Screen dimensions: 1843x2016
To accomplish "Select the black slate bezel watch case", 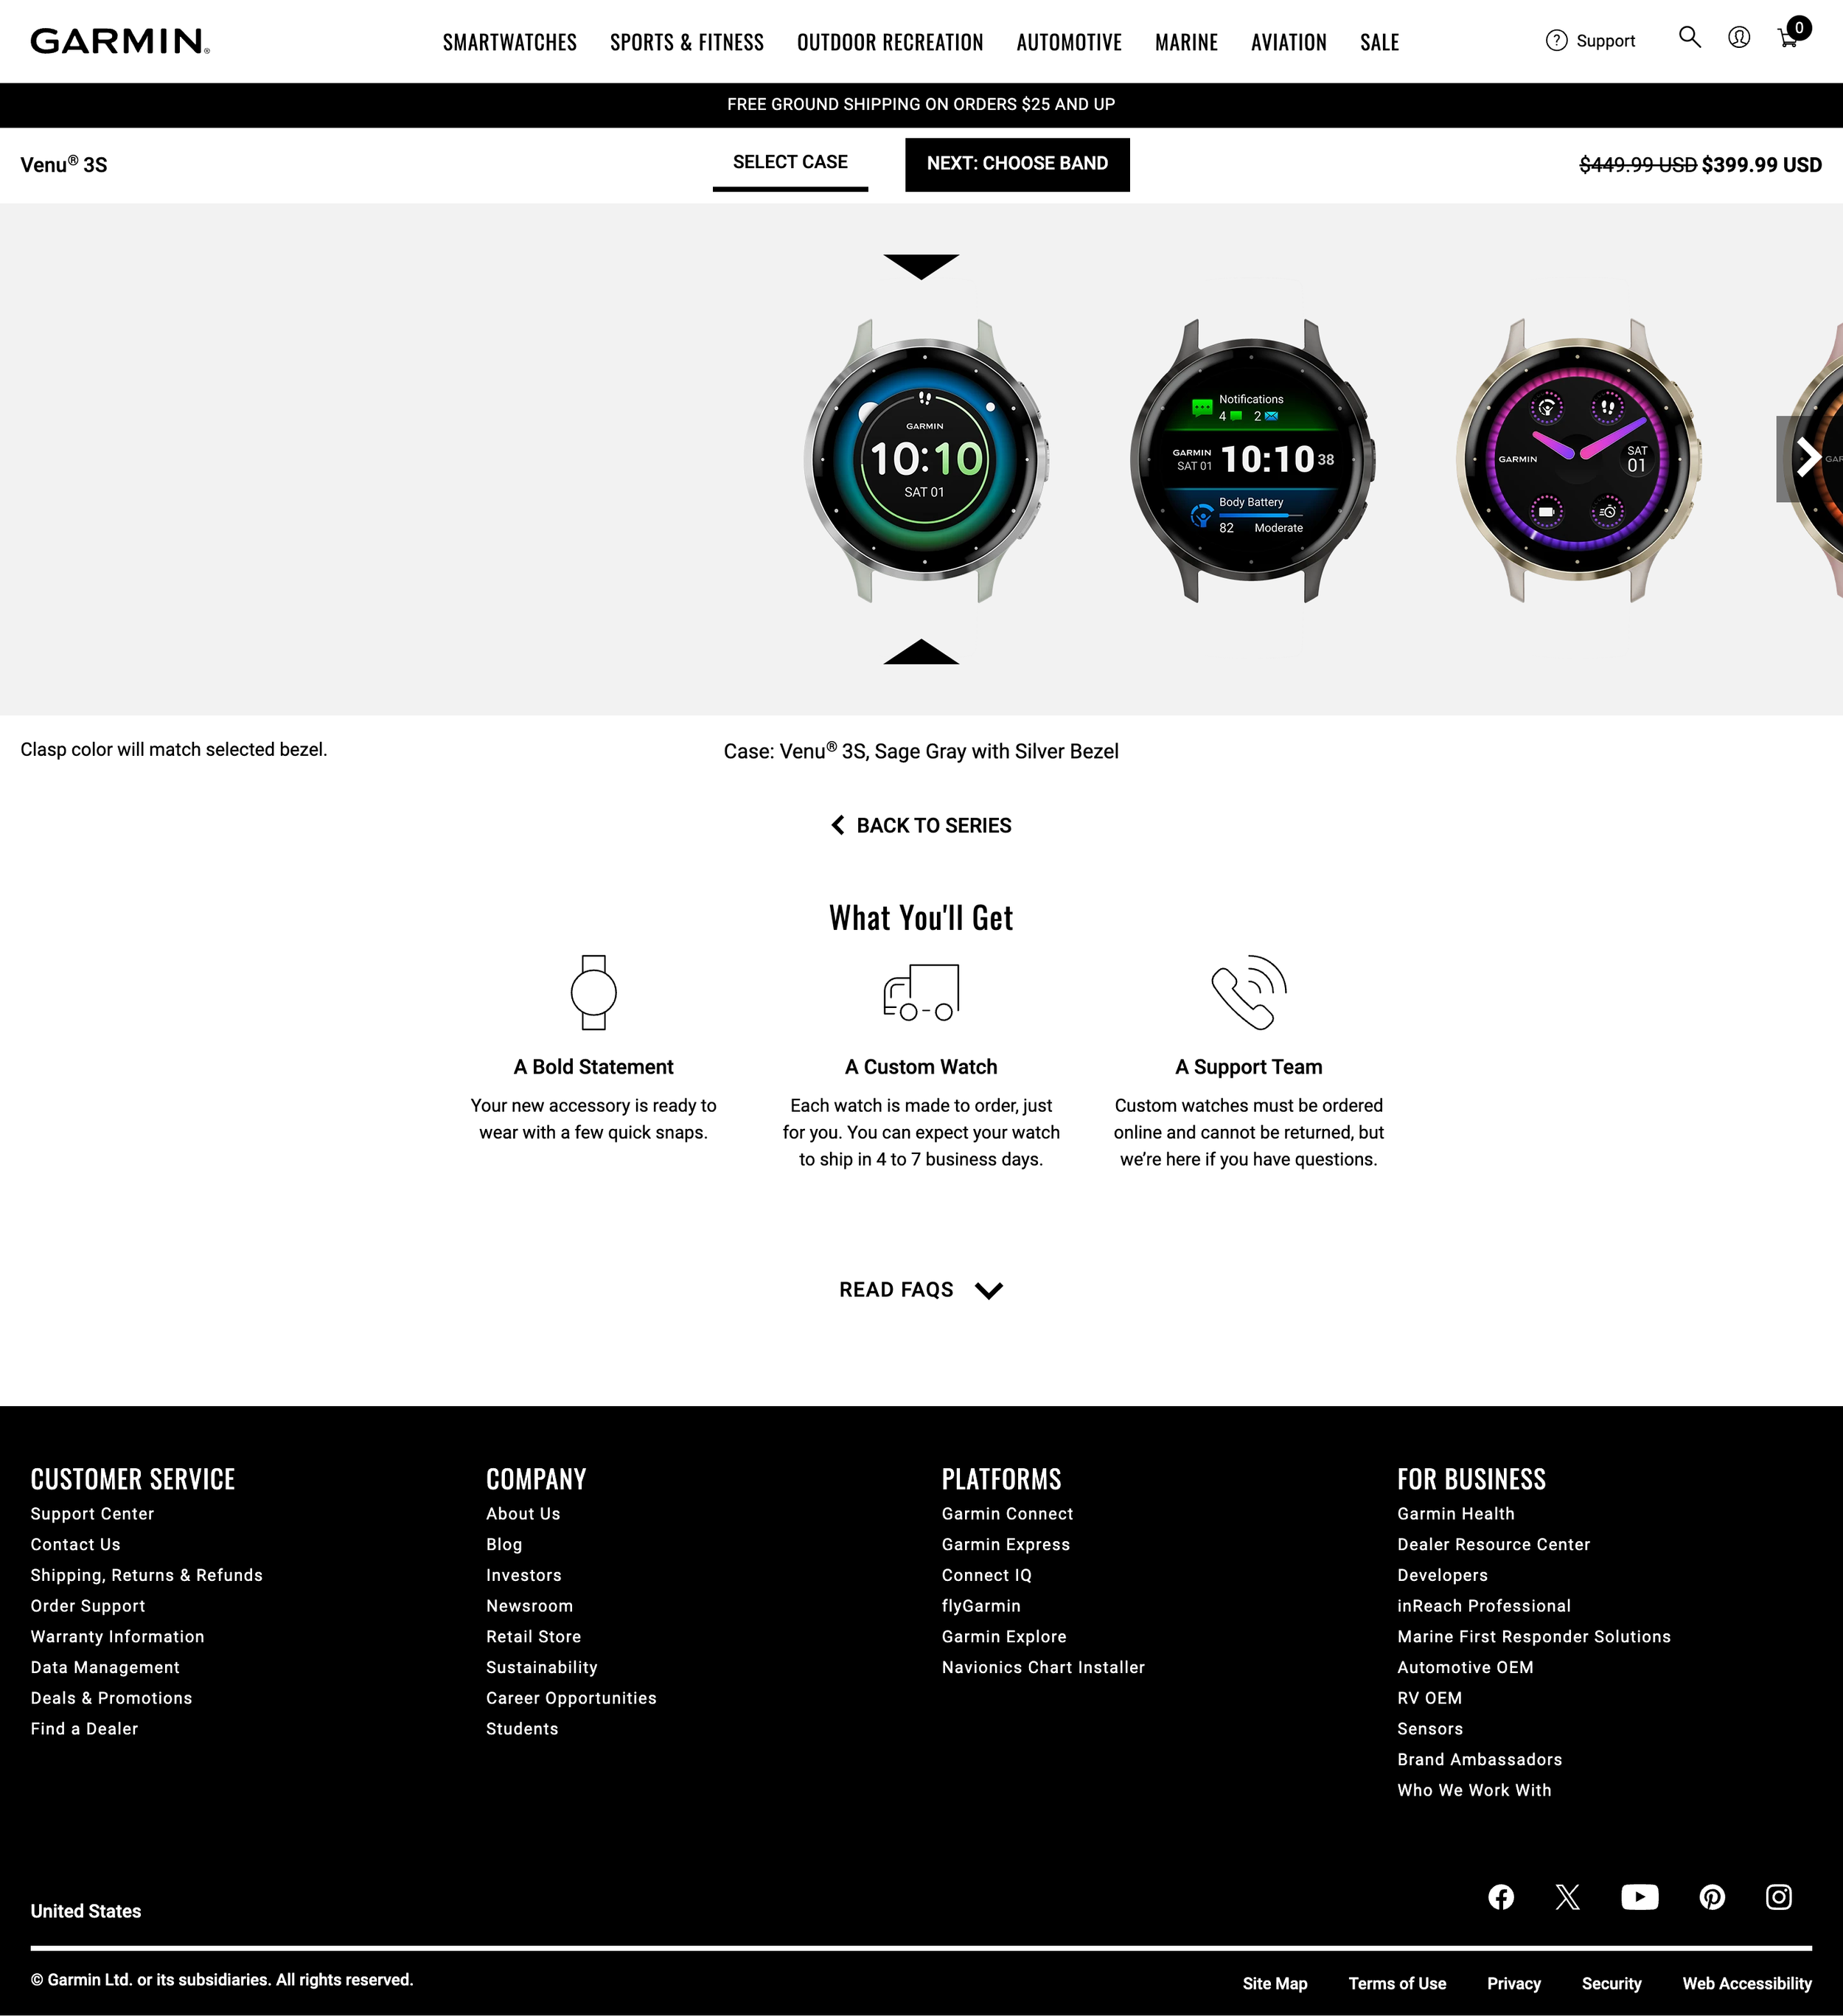I will click(x=1251, y=460).
